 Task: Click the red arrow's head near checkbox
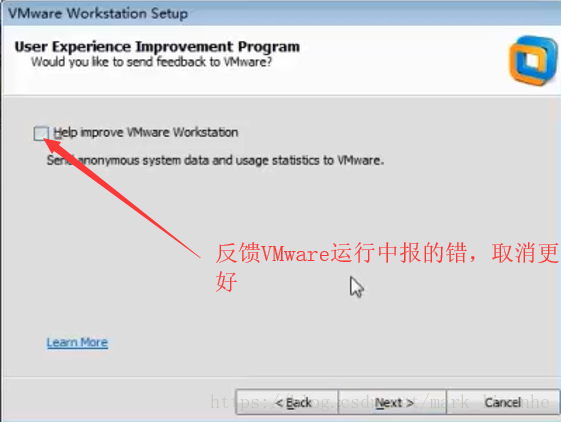coord(53,145)
